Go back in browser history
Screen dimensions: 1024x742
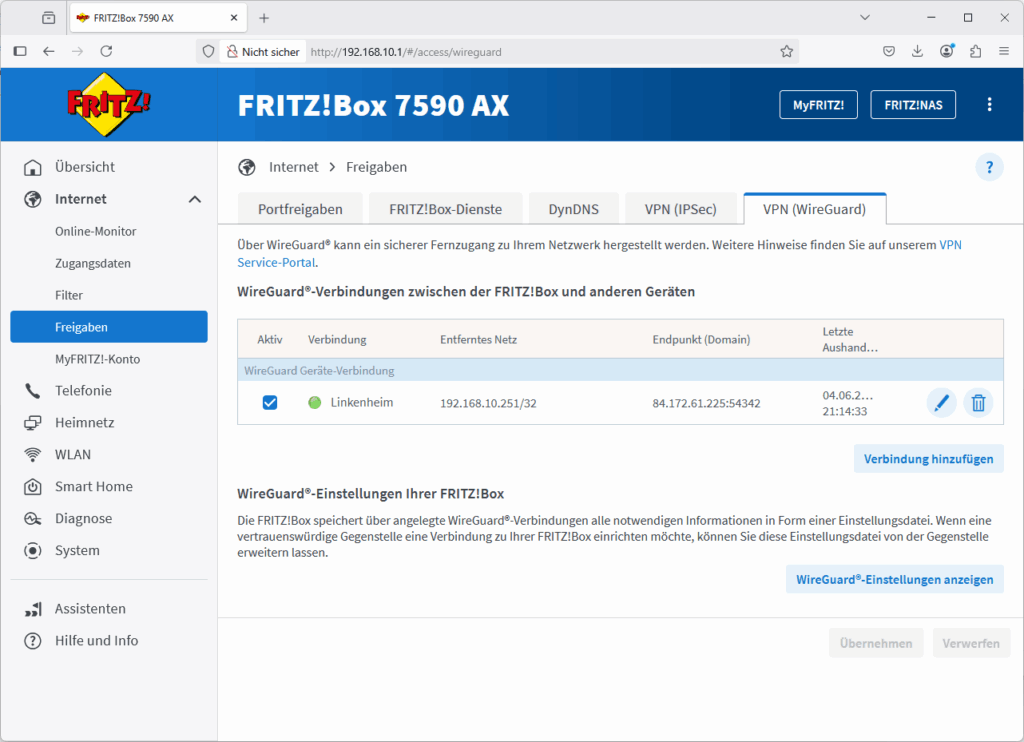(49, 51)
